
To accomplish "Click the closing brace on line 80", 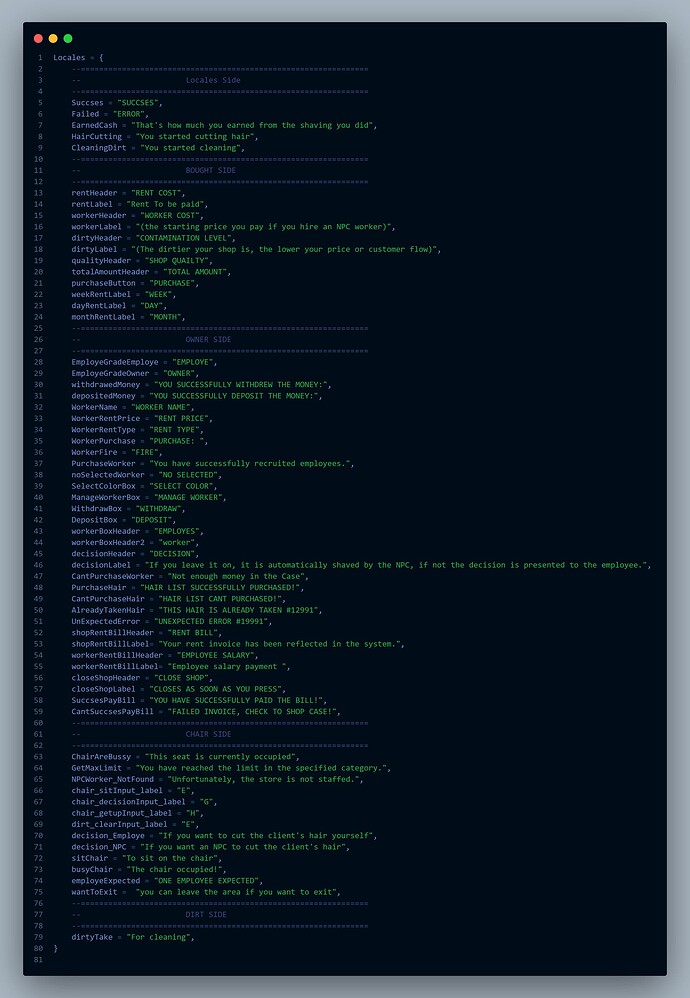I will pyautogui.click(x=55, y=948).
